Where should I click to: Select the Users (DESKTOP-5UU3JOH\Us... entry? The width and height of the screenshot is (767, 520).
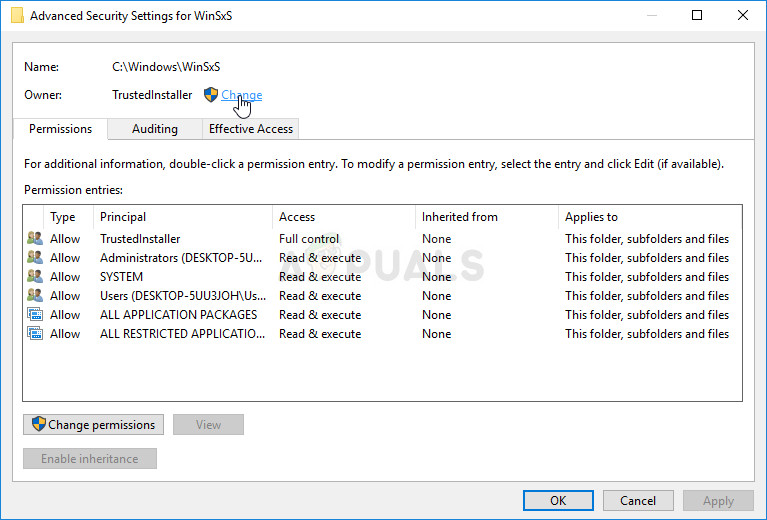[183, 296]
